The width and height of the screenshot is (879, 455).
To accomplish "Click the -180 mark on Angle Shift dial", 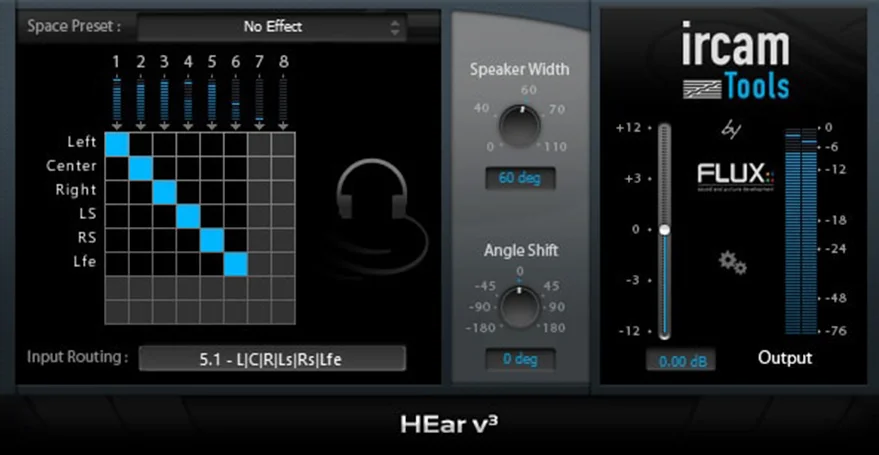I will click(480, 328).
